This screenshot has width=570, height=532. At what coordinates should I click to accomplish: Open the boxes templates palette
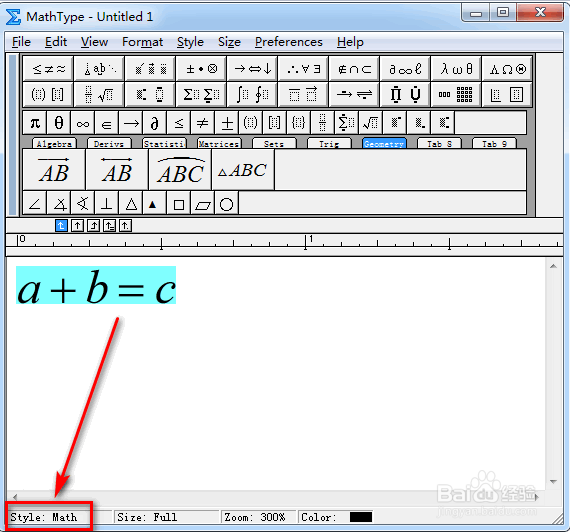(x=507, y=95)
